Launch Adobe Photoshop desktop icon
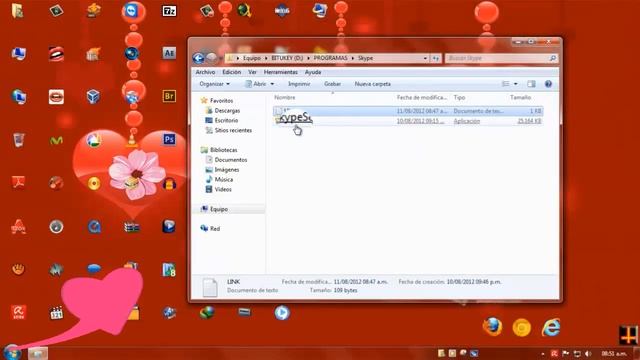 click(169, 139)
